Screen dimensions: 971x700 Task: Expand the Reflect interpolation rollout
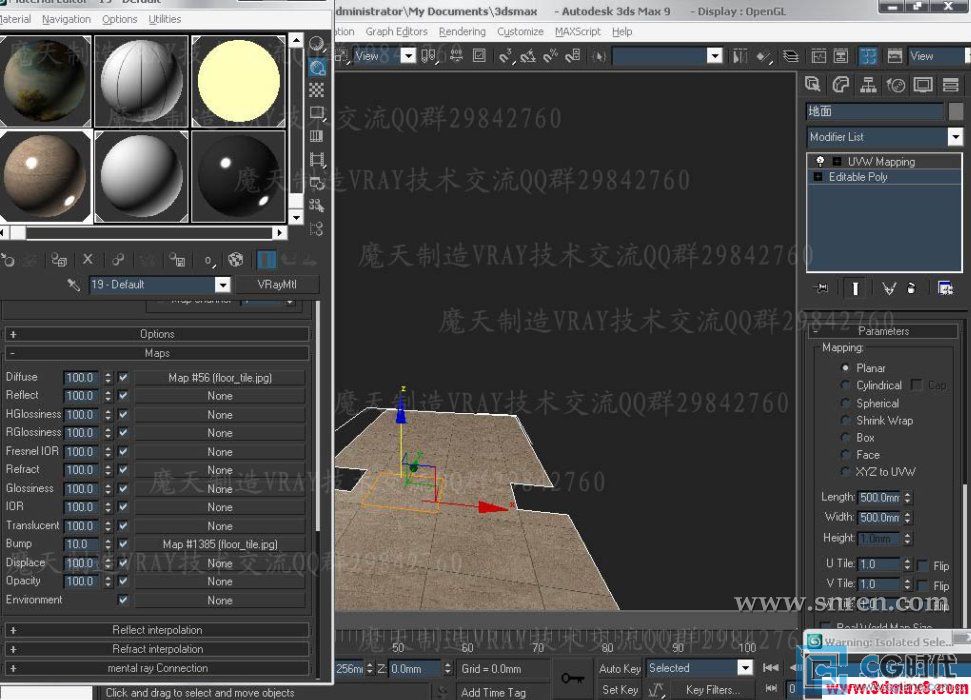[157, 630]
